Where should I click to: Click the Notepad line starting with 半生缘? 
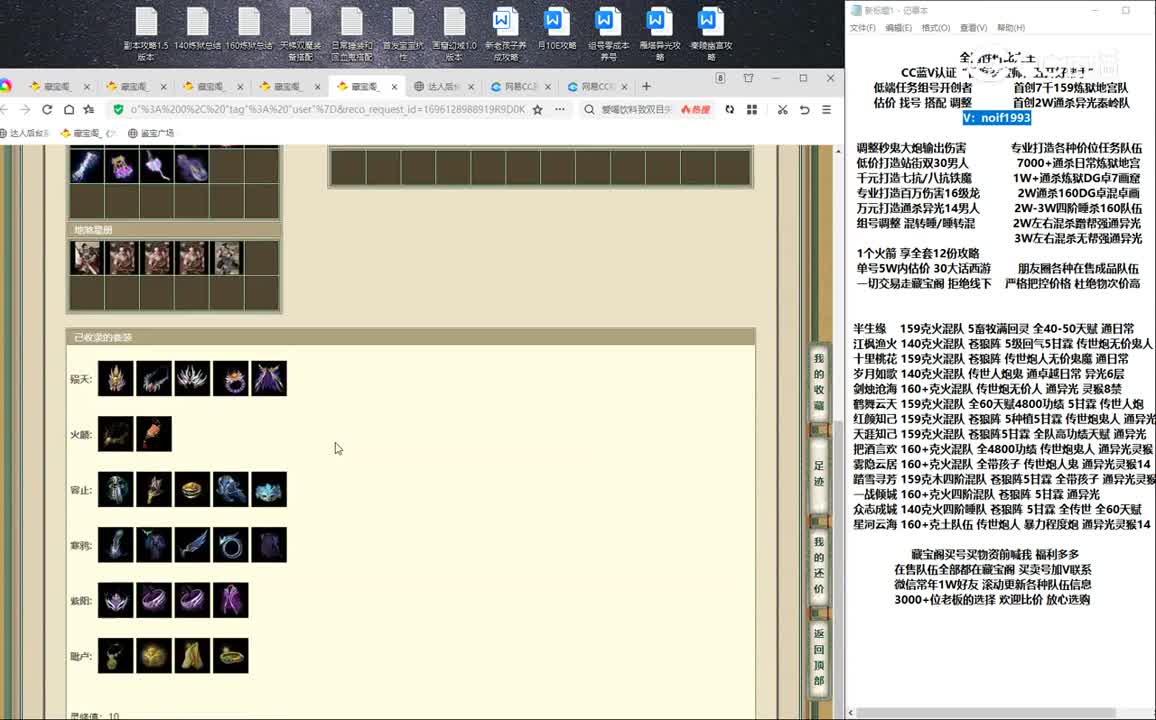(994, 329)
